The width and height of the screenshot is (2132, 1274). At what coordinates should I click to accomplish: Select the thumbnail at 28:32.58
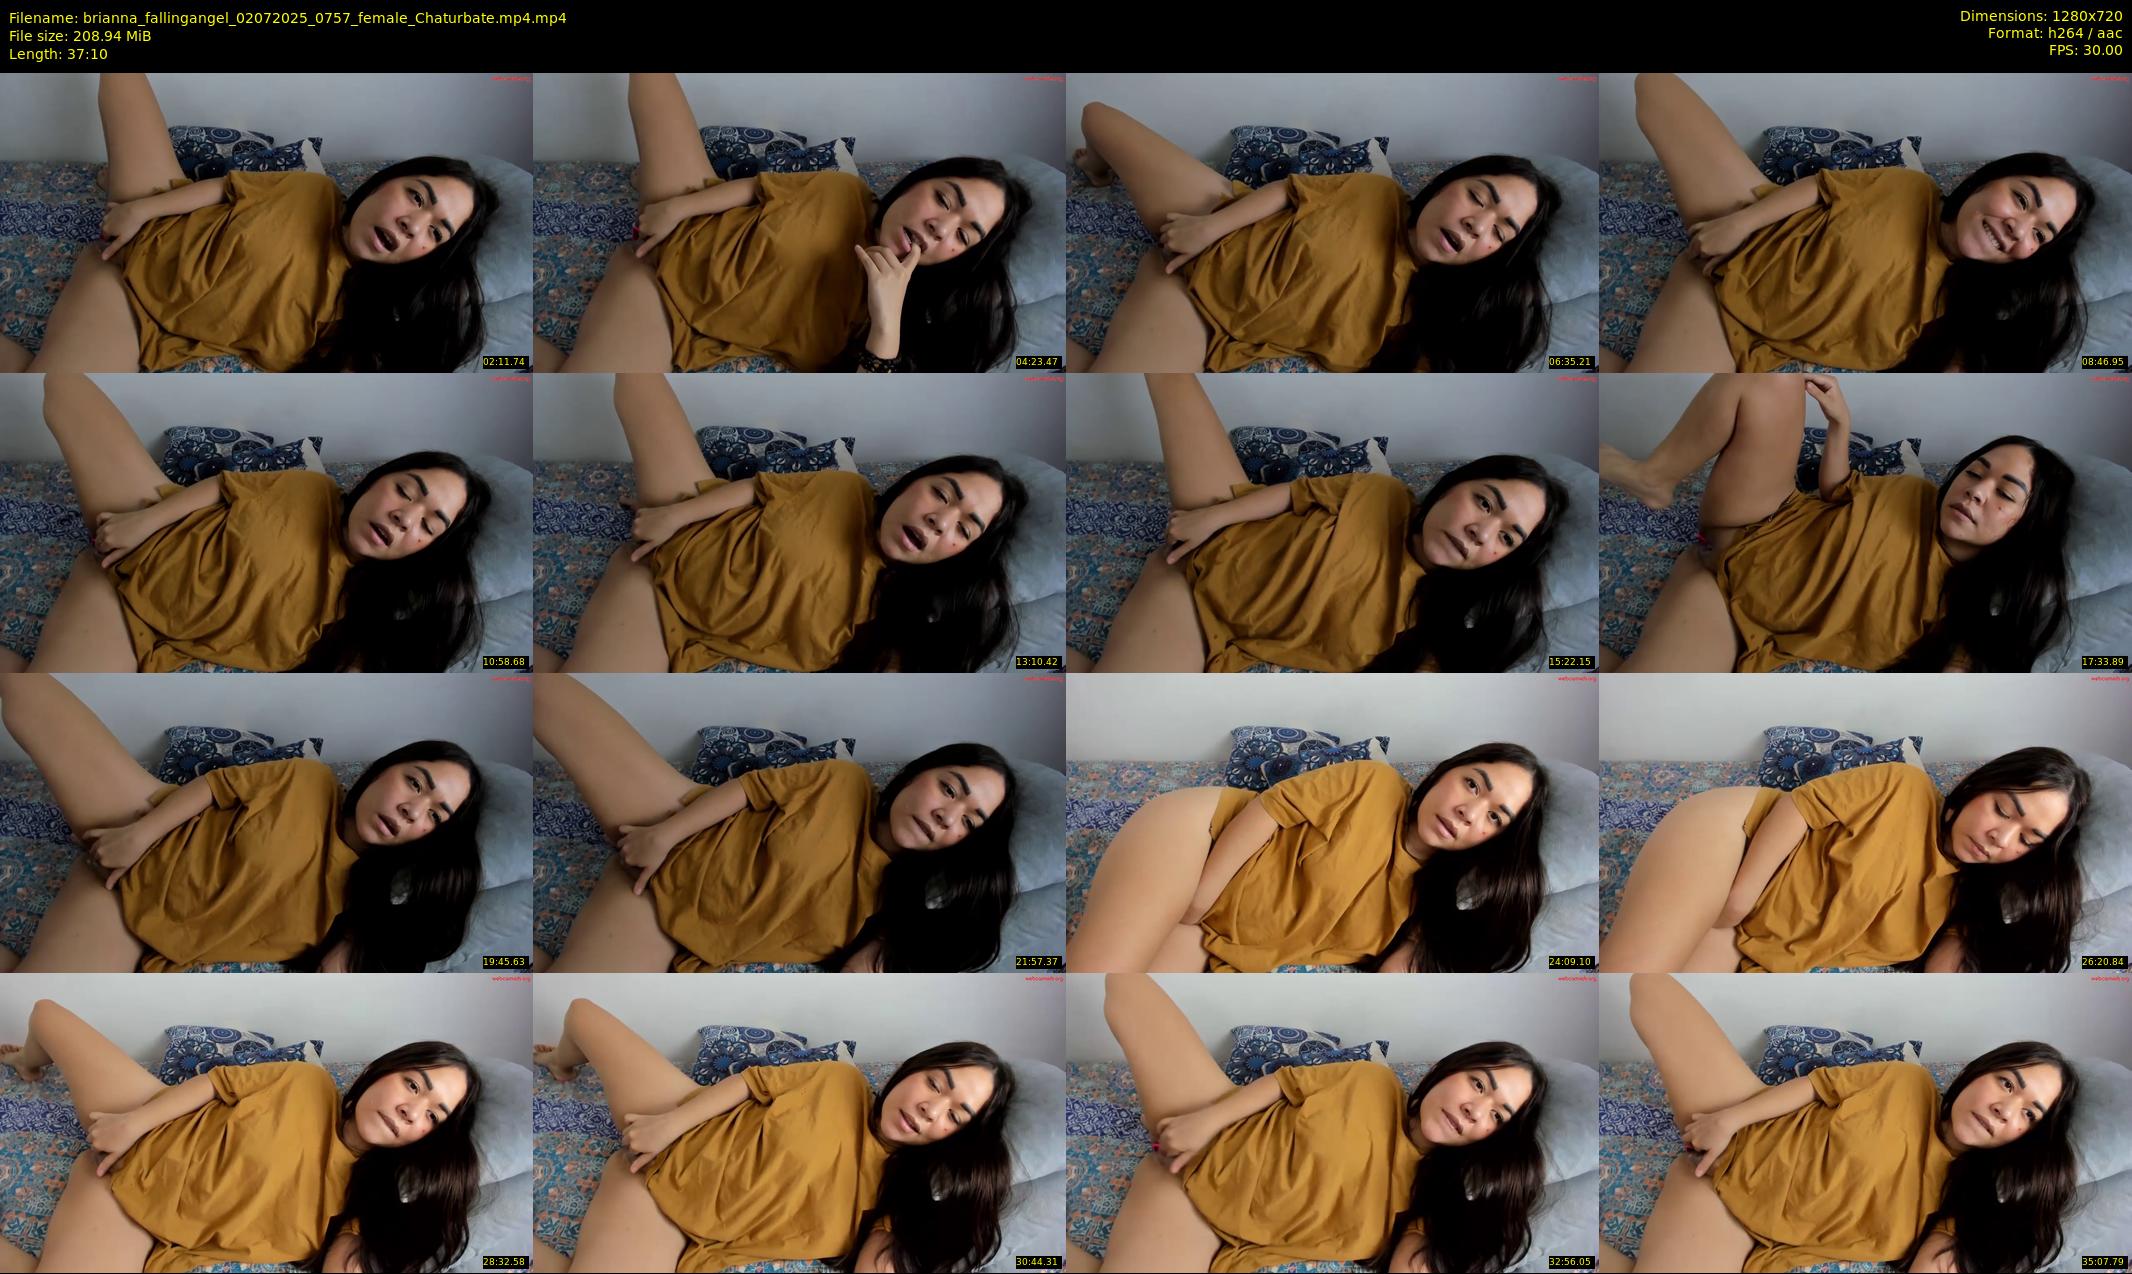[266, 1122]
